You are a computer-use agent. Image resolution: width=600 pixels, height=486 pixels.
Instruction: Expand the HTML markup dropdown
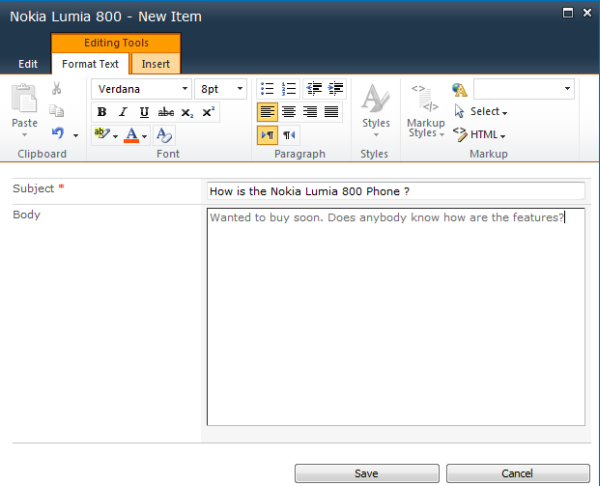coord(479,135)
